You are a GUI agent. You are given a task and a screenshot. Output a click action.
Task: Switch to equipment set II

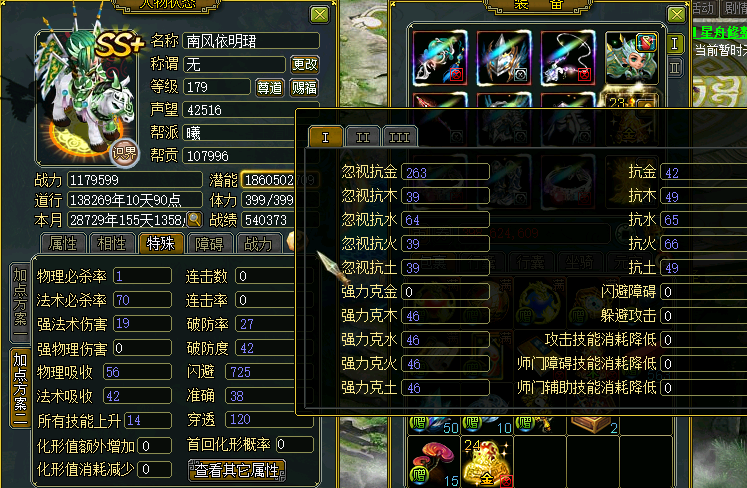point(675,68)
